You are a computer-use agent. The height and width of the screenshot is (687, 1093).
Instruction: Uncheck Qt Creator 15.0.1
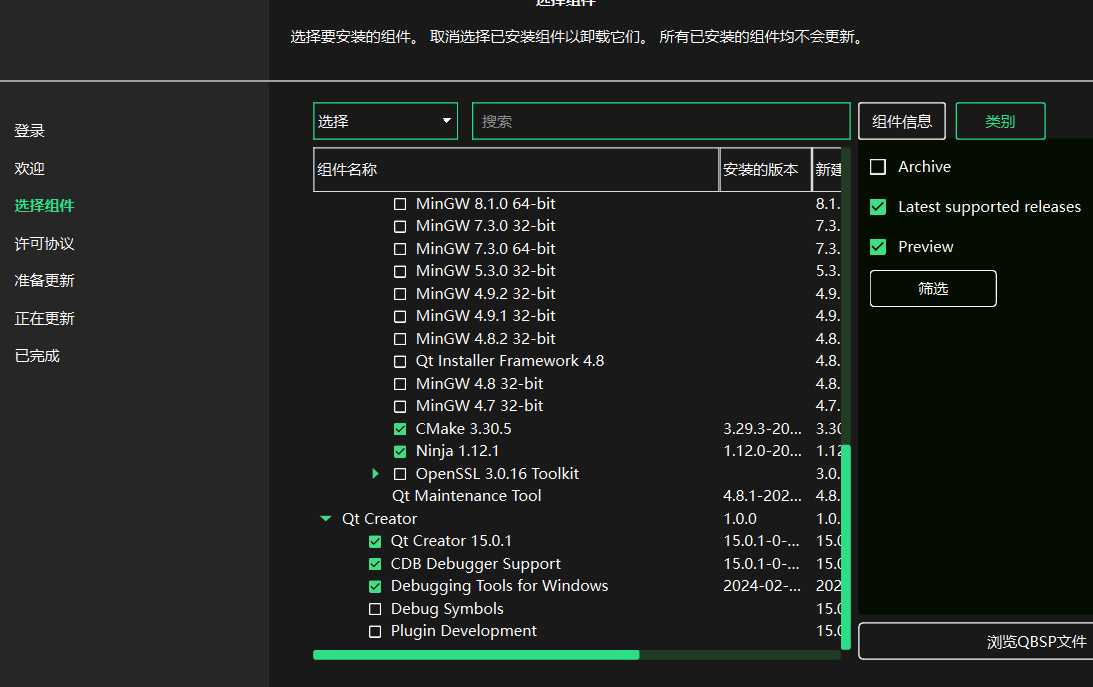tap(375, 541)
